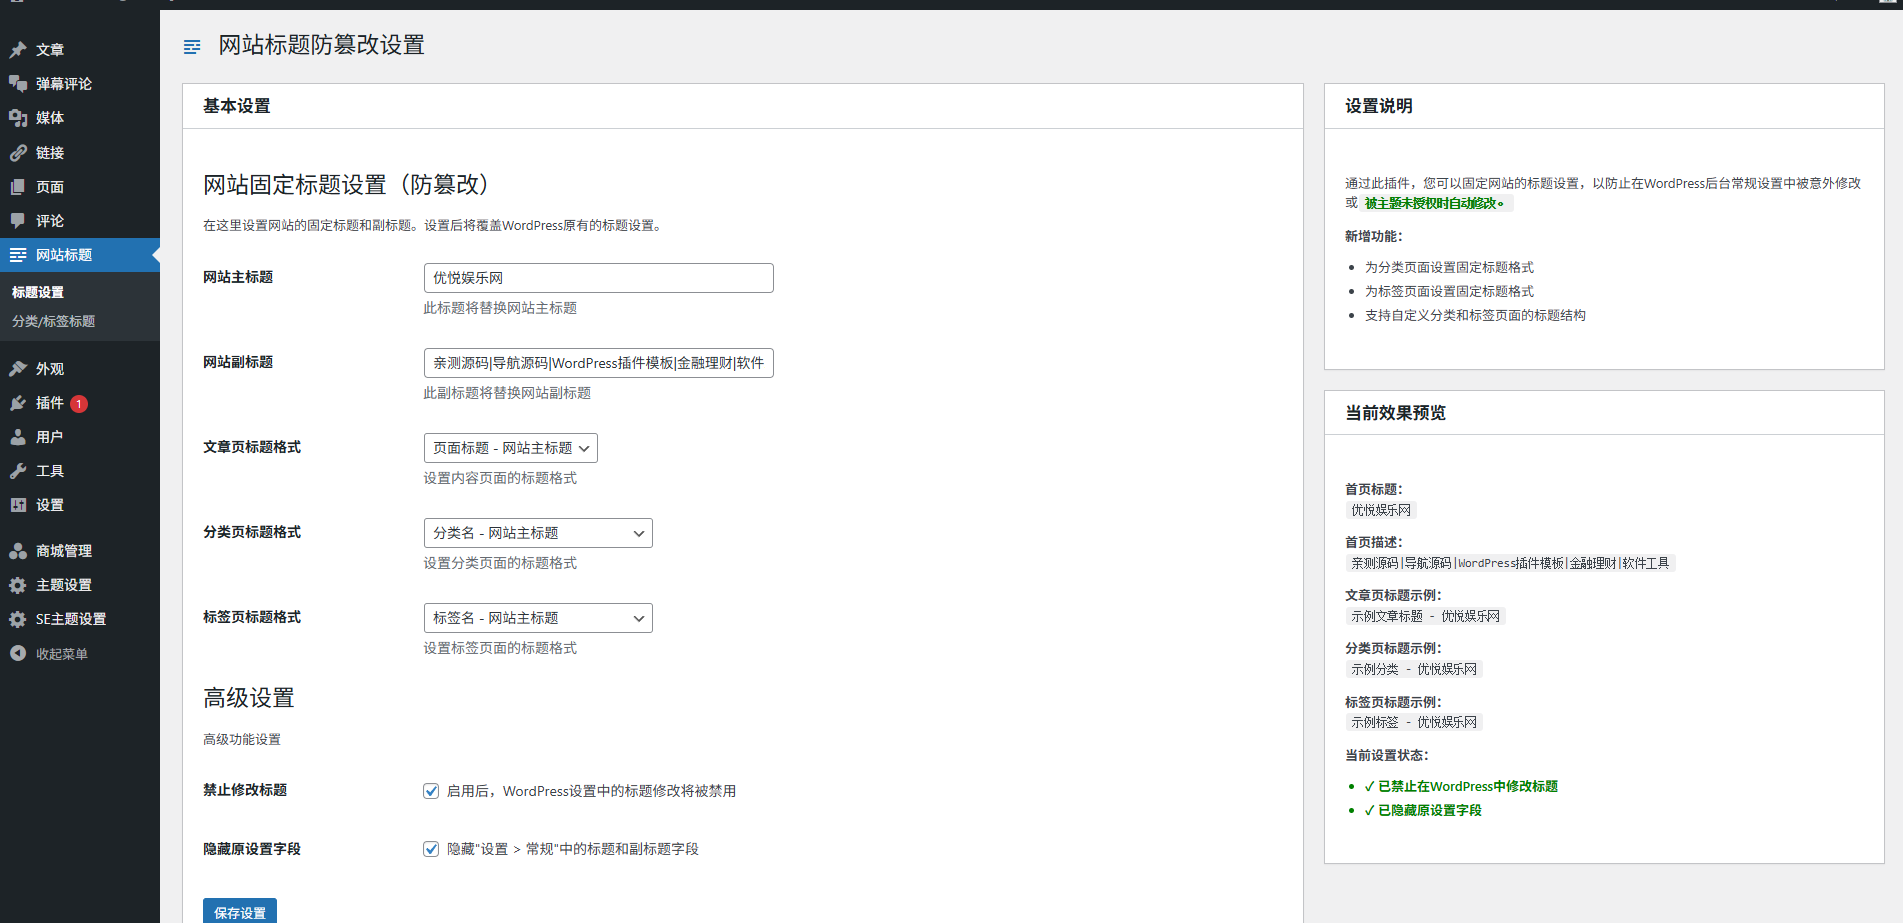Click the 主题设置 gear icon
This screenshot has width=1903, height=923.
(18, 585)
